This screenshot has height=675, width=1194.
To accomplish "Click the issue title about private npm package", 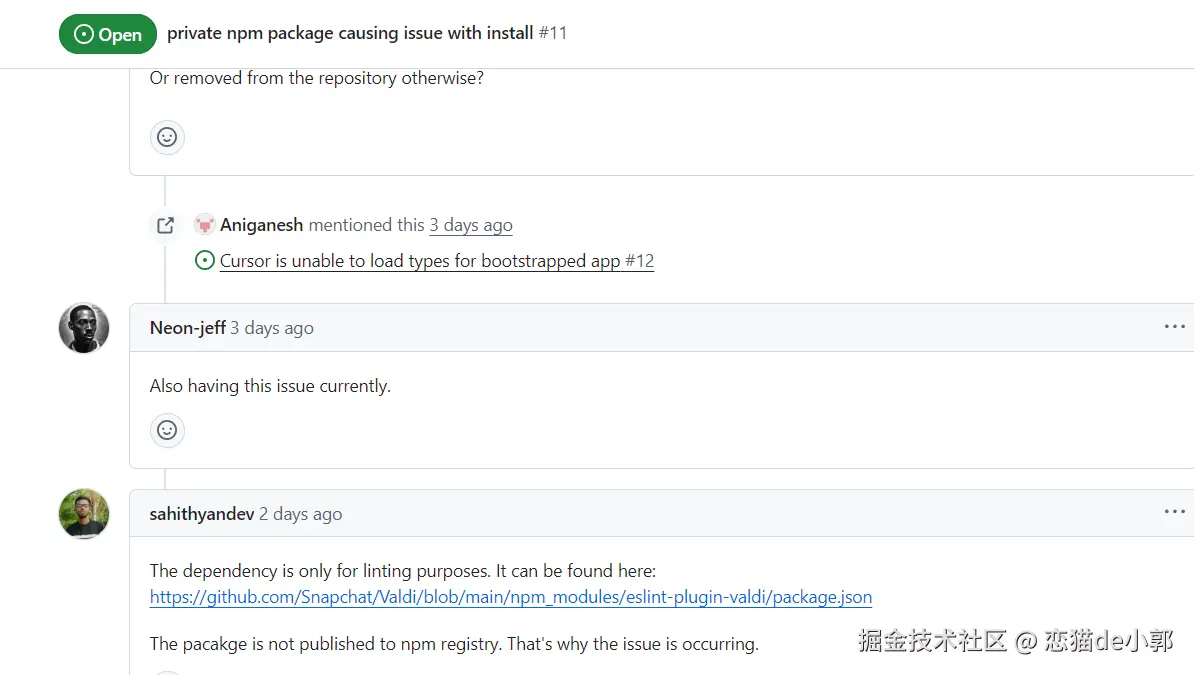I will pyautogui.click(x=349, y=33).
